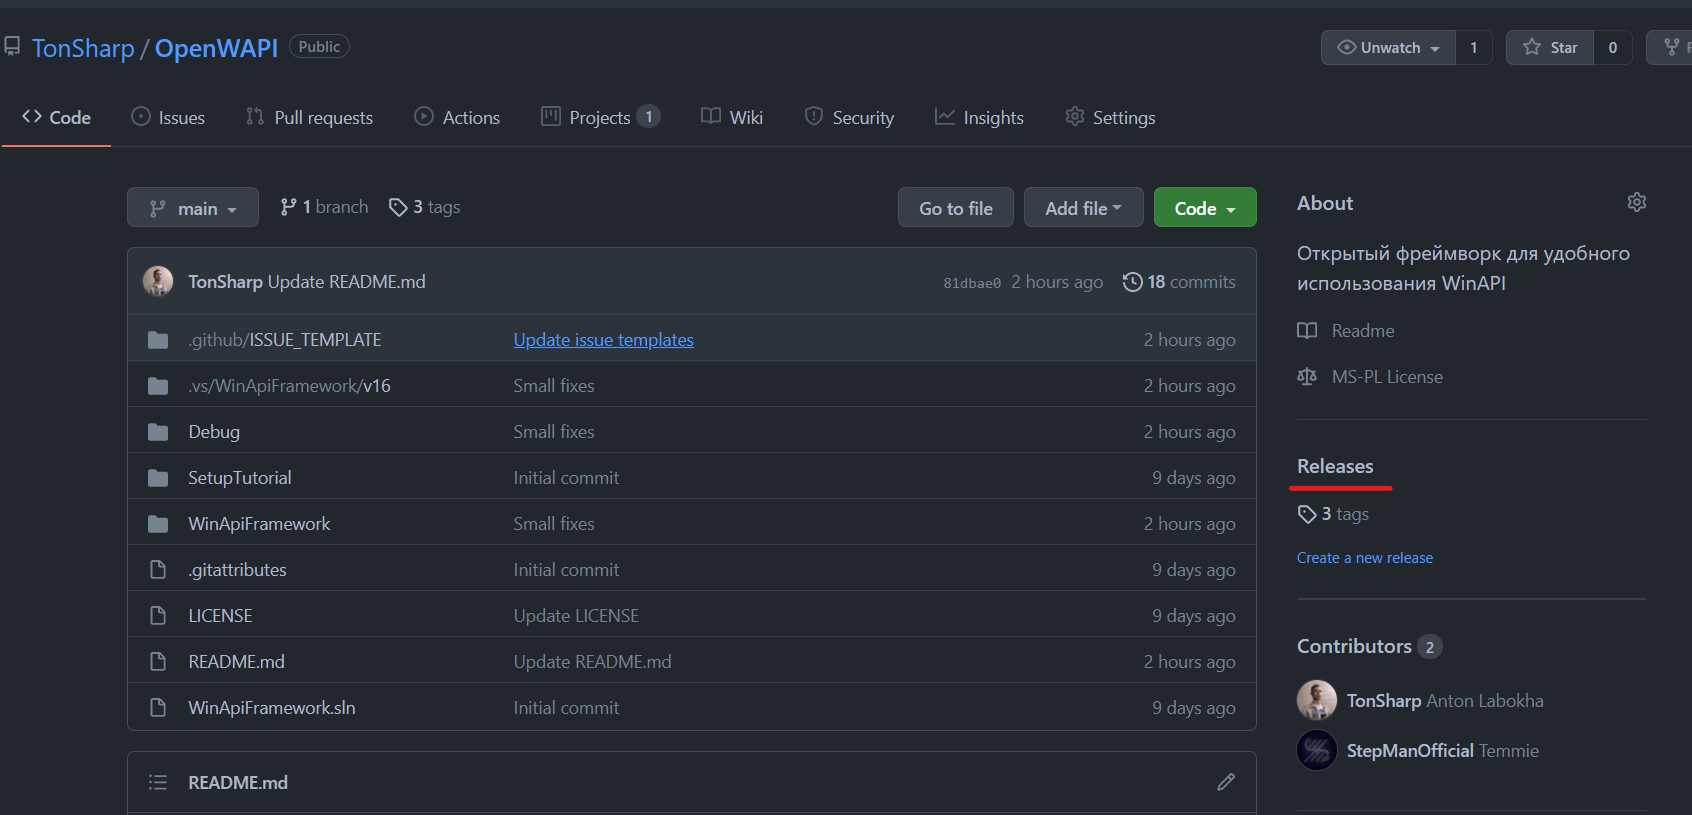Open the Releases heading link
The height and width of the screenshot is (815, 1692).
pyautogui.click(x=1335, y=466)
